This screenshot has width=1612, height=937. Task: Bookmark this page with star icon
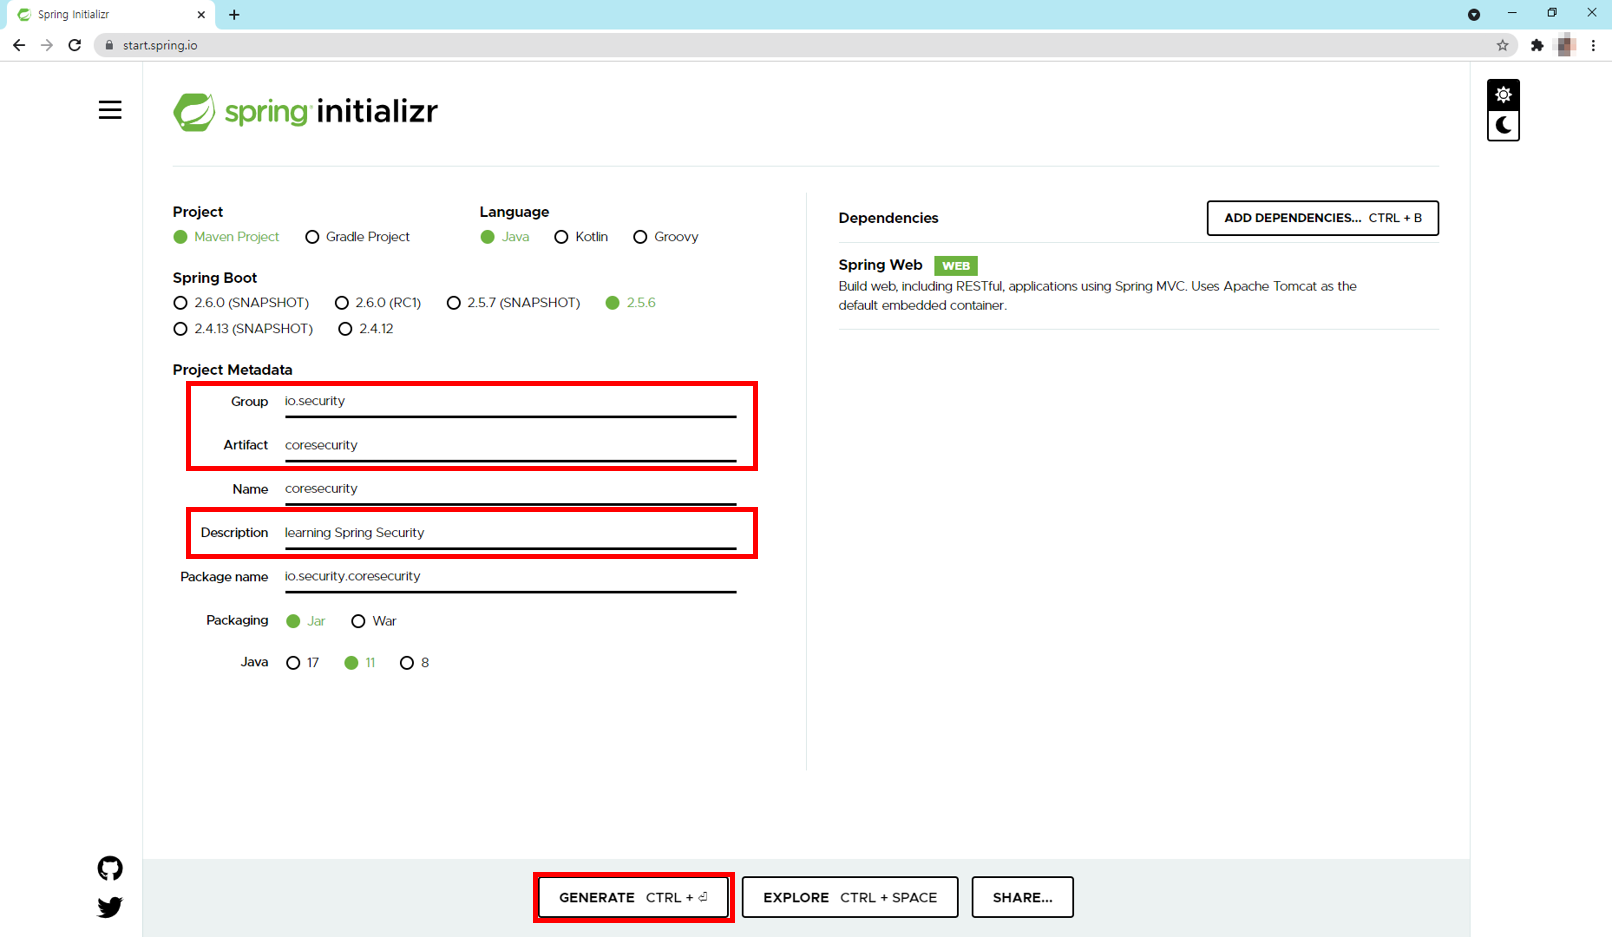coord(1502,45)
